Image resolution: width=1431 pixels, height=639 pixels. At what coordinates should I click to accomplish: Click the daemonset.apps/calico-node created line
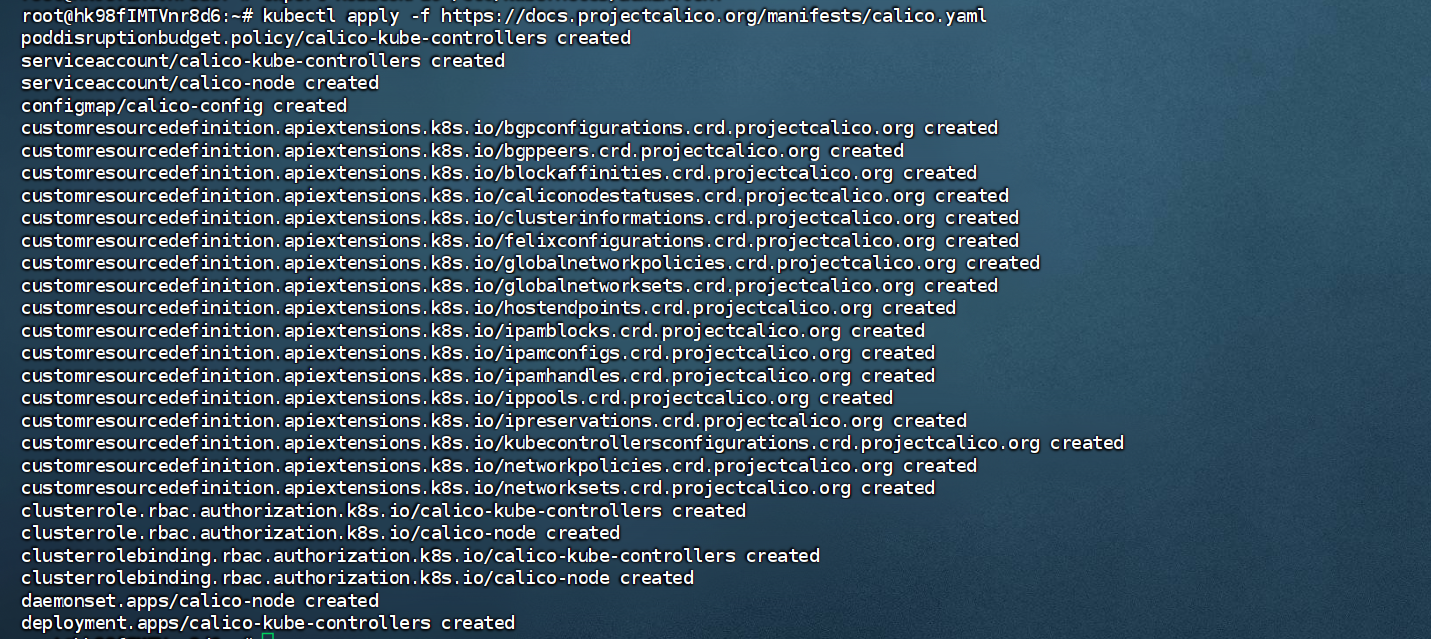200,601
